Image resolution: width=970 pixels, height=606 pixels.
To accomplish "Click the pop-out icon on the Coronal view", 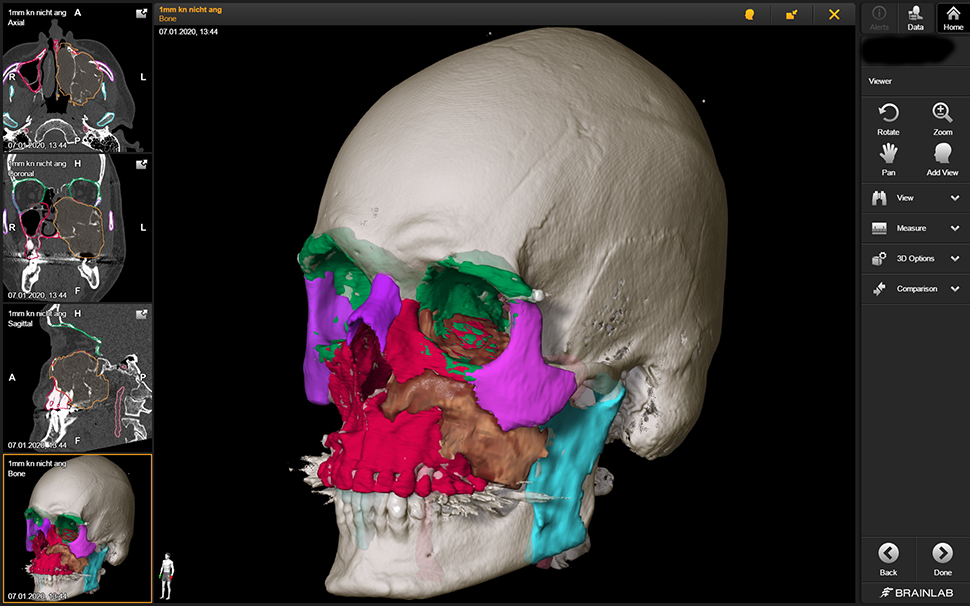I will [x=141, y=164].
